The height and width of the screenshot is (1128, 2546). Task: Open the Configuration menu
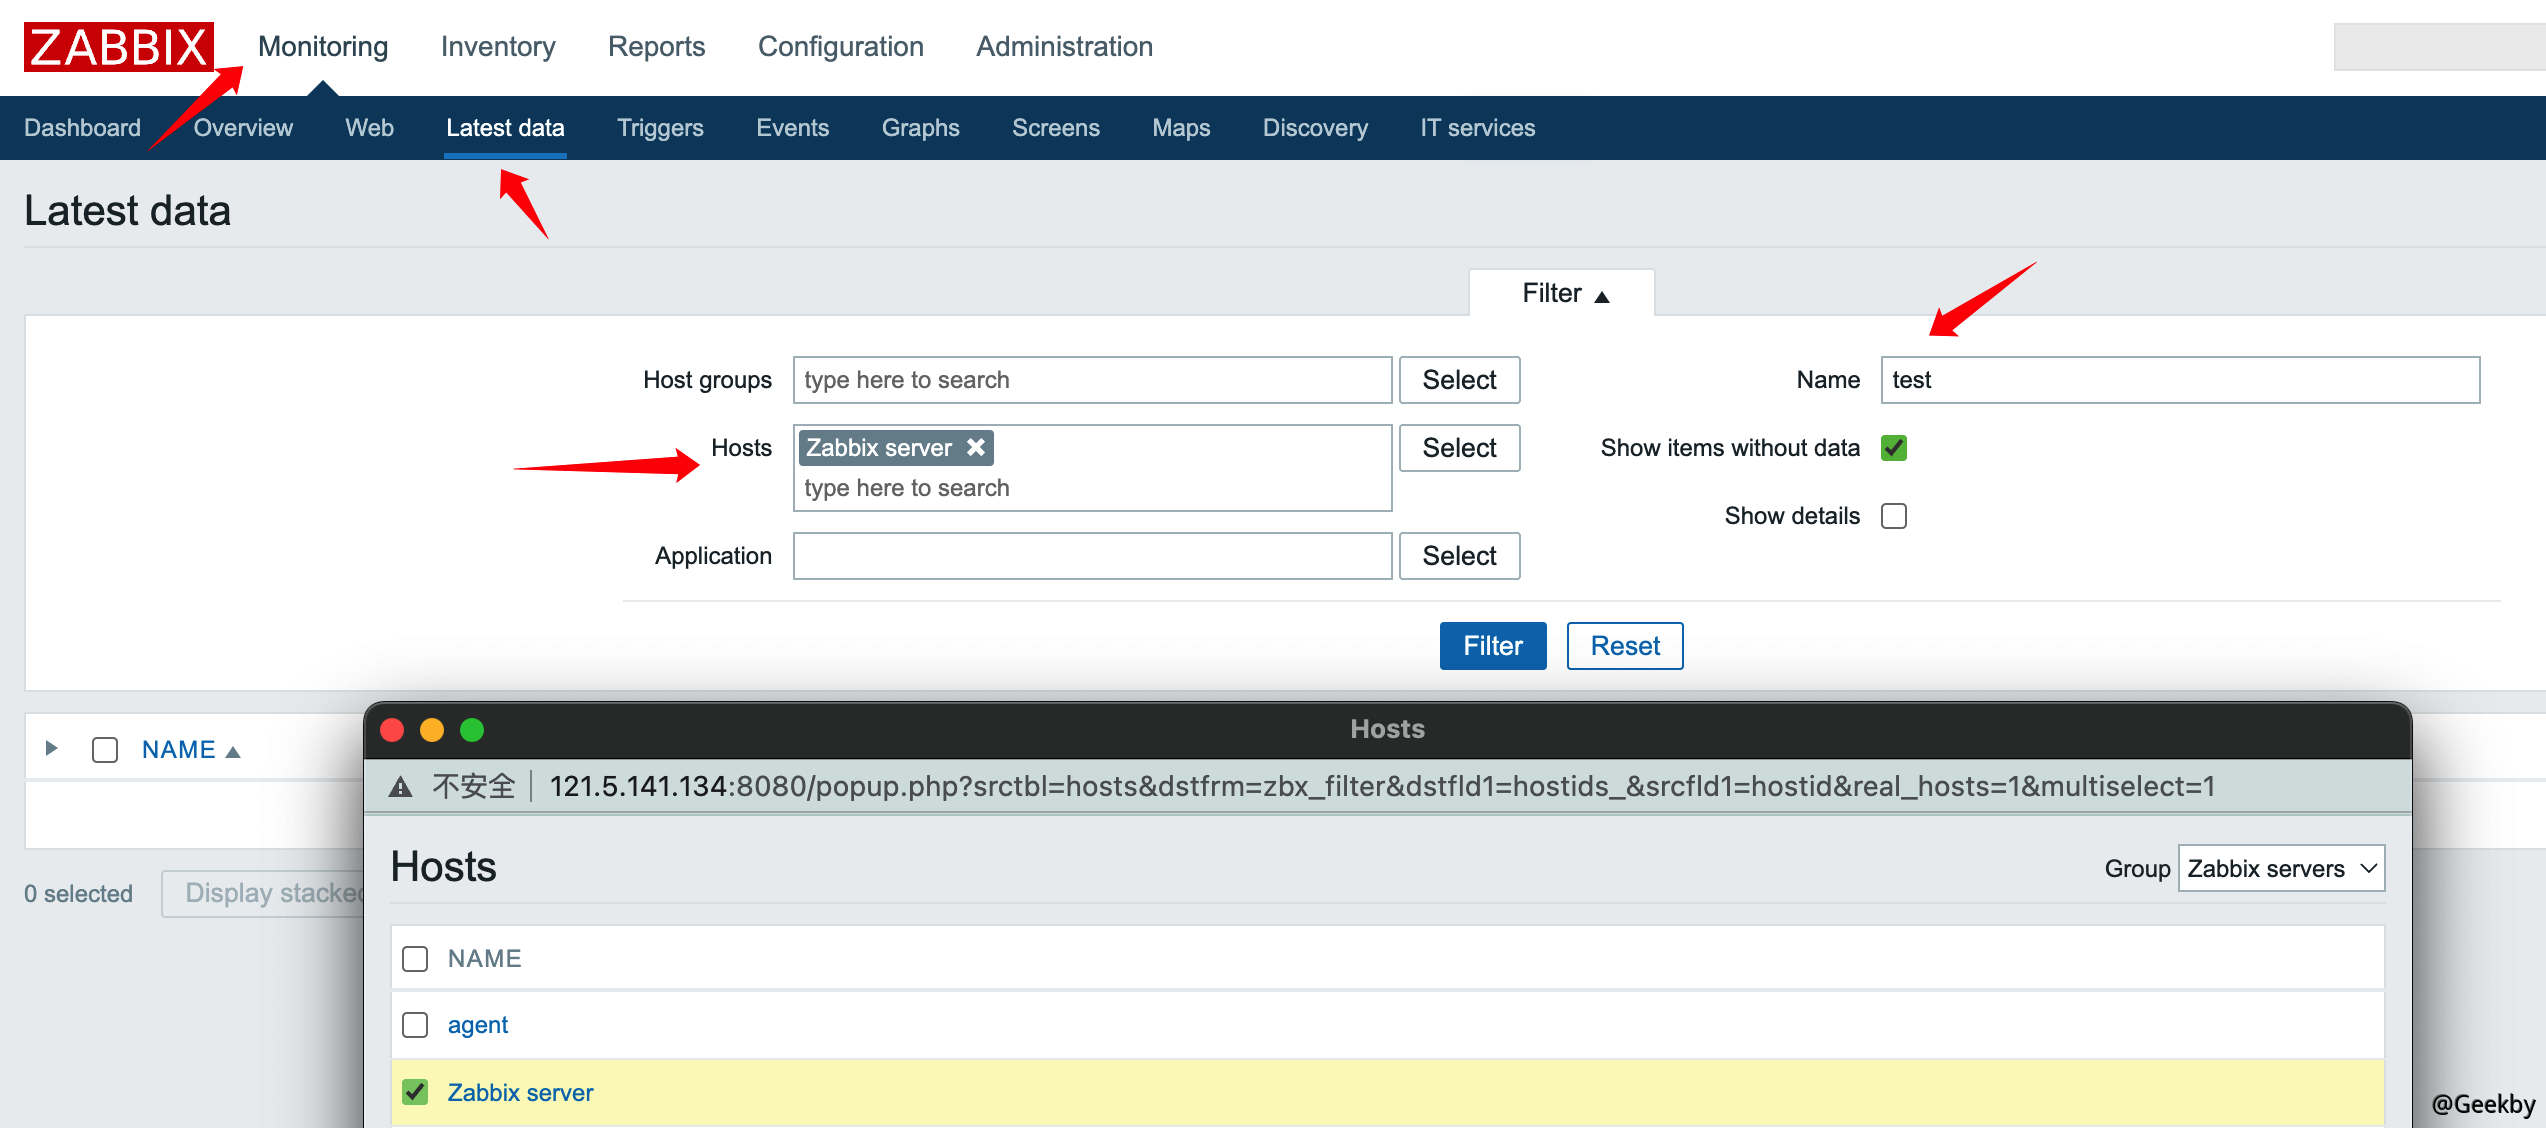(x=840, y=46)
